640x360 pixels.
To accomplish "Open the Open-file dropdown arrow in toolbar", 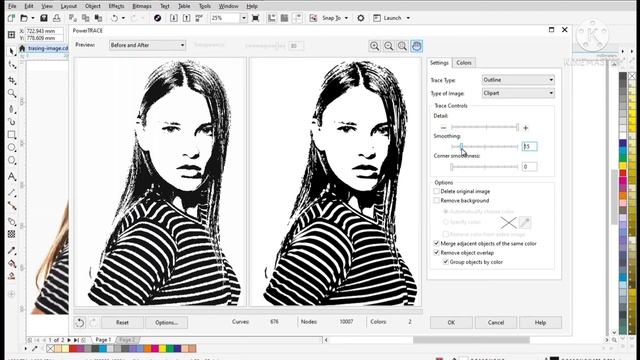I will click(x=33, y=18).
